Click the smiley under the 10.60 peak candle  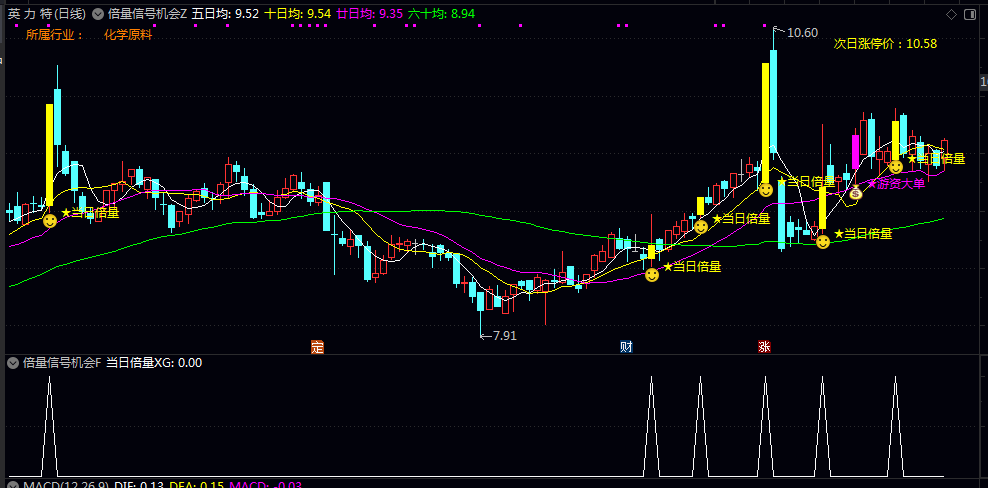pos(766,189)
